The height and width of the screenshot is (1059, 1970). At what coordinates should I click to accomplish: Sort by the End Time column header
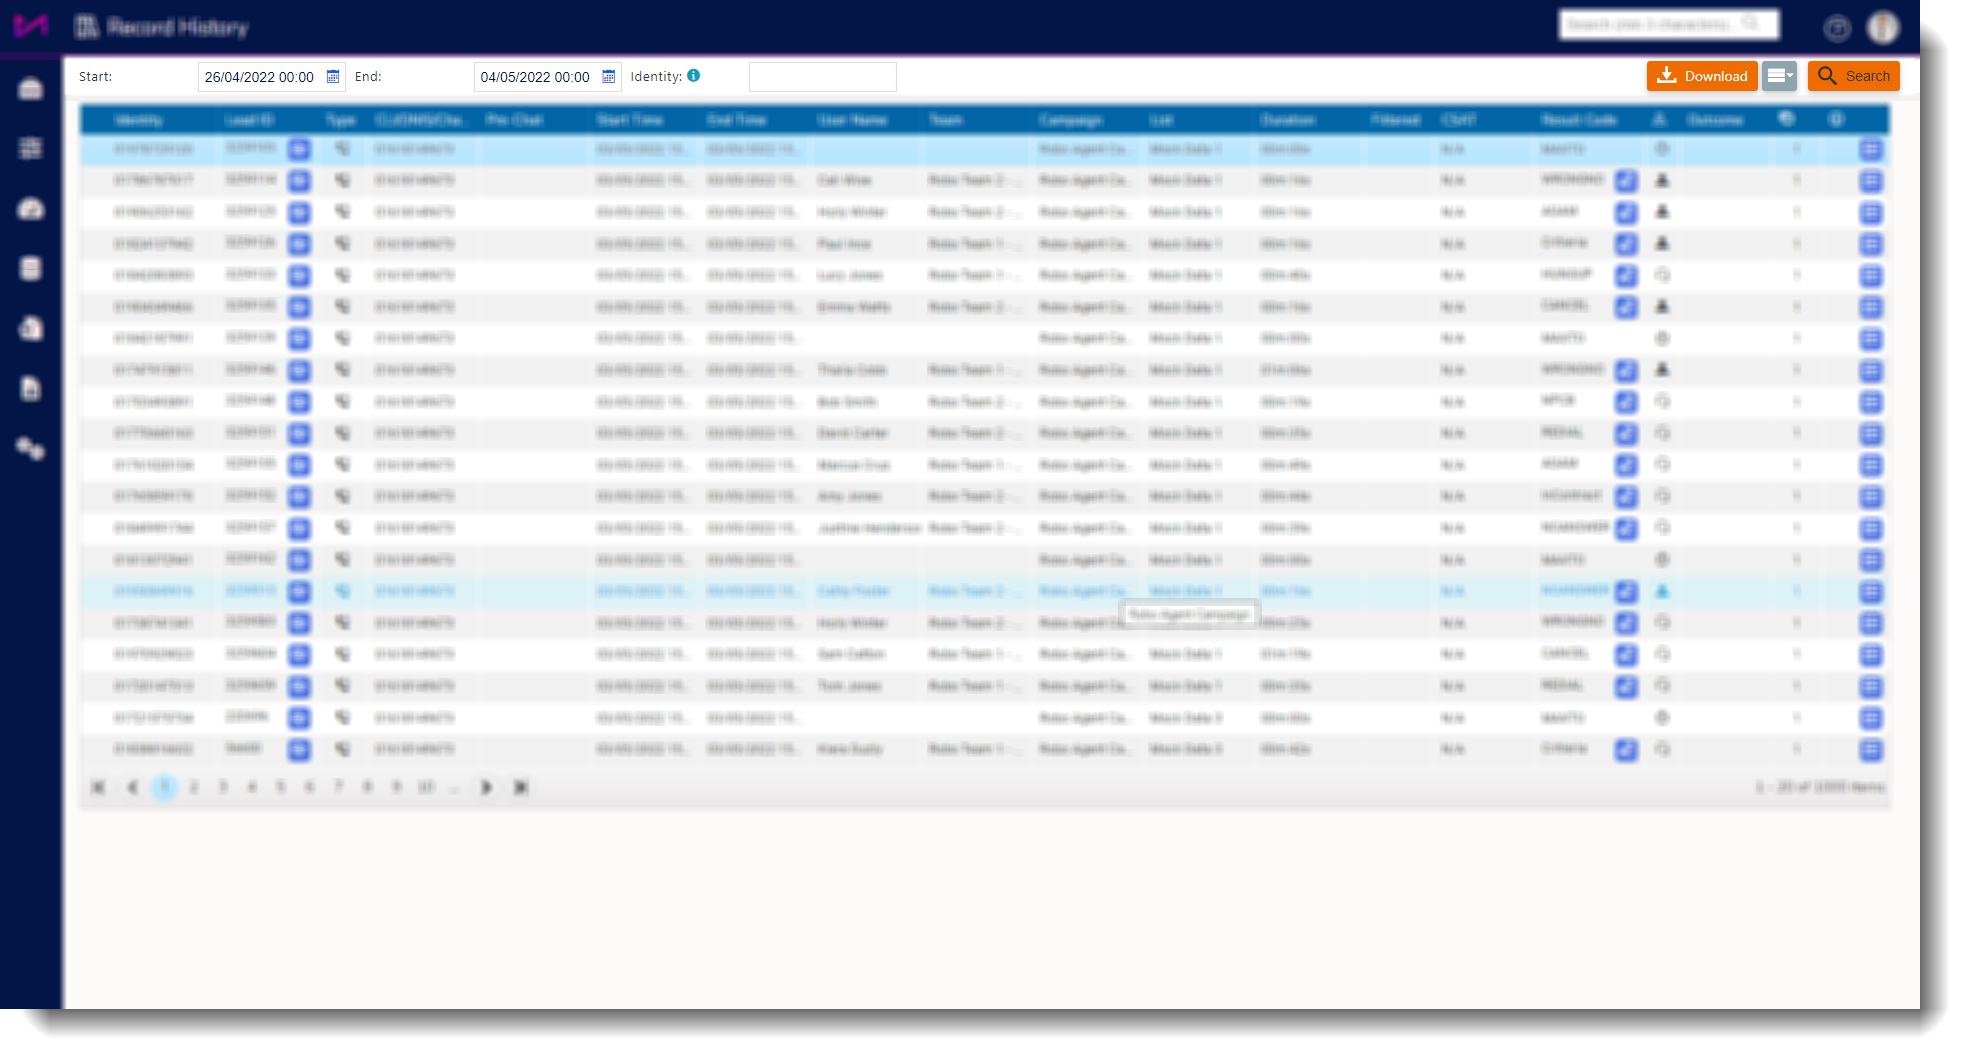[x=737, y=120]
